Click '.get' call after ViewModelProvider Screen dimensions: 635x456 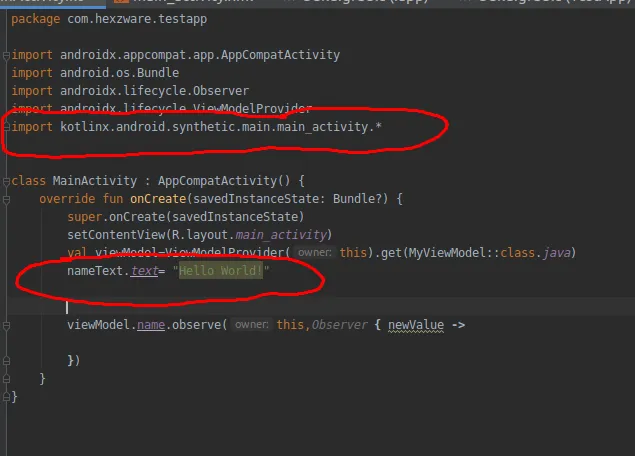point(388,253)
